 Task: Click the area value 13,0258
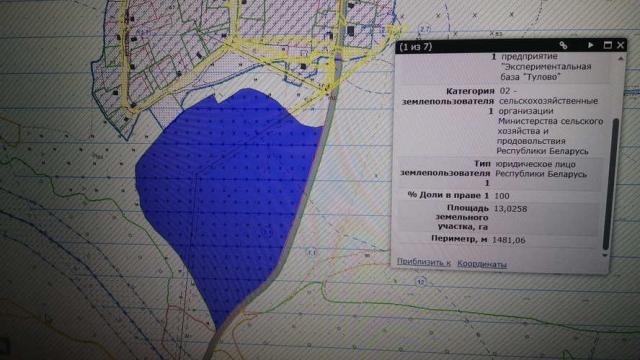click(x=510, y=209)
